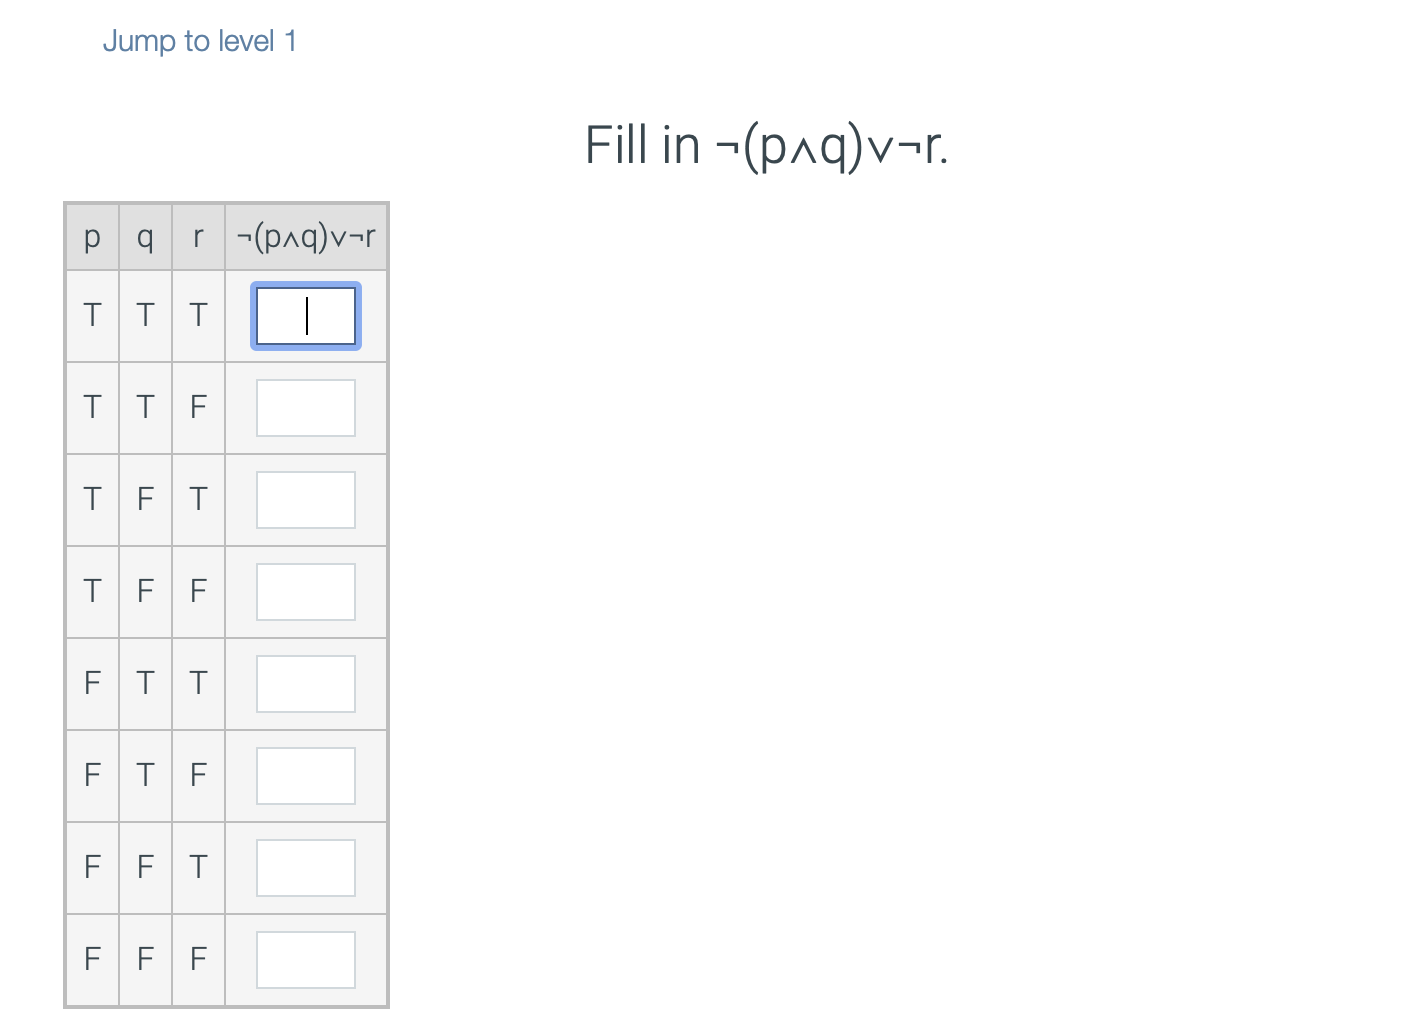Select the focused input for row T T T
Image resolution: width=1408 pixels, height=1018 pixels.
coord(305,316)
